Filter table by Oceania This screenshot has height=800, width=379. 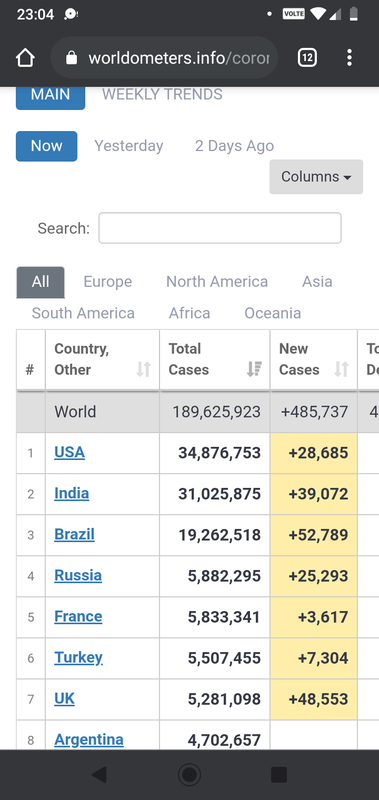(x=272, y=313)
